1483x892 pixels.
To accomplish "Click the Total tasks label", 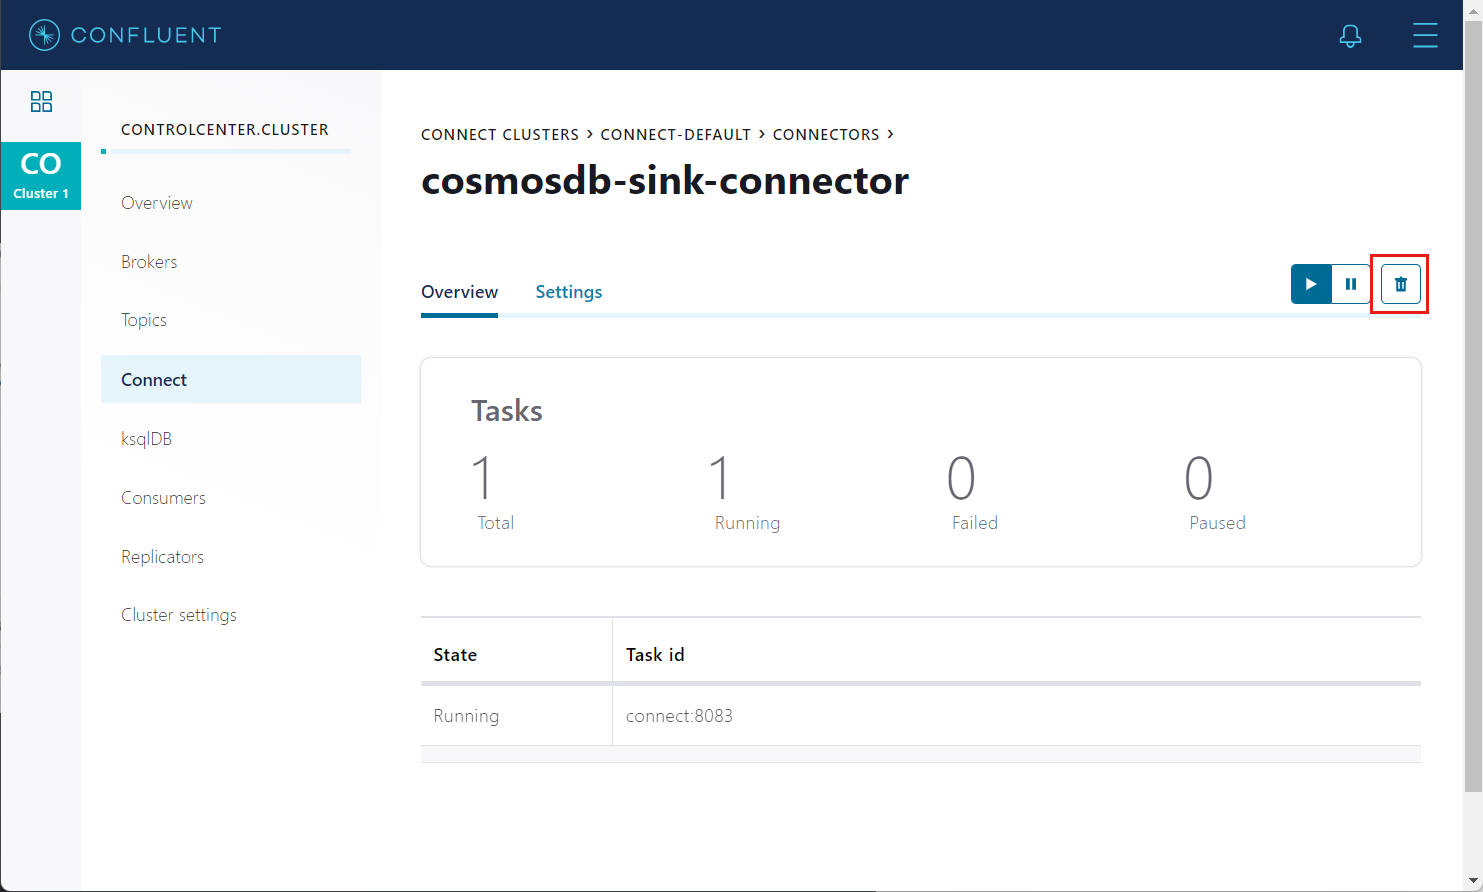I will [496, 523].
